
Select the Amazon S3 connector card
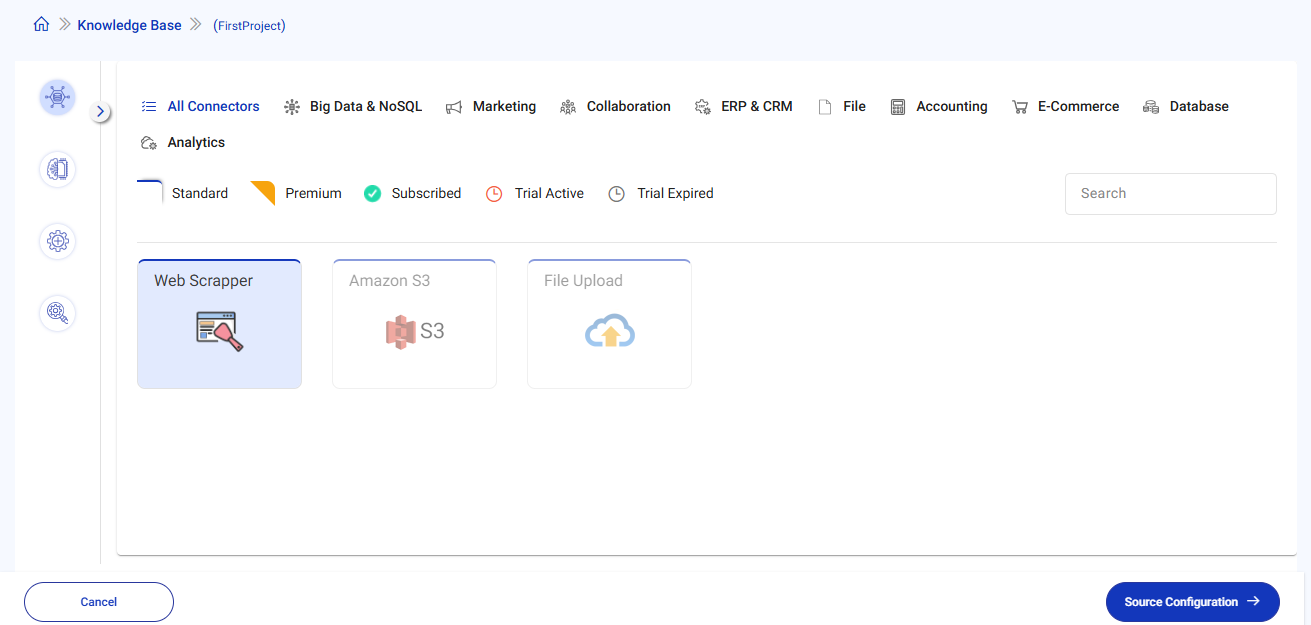coord(414,324)
